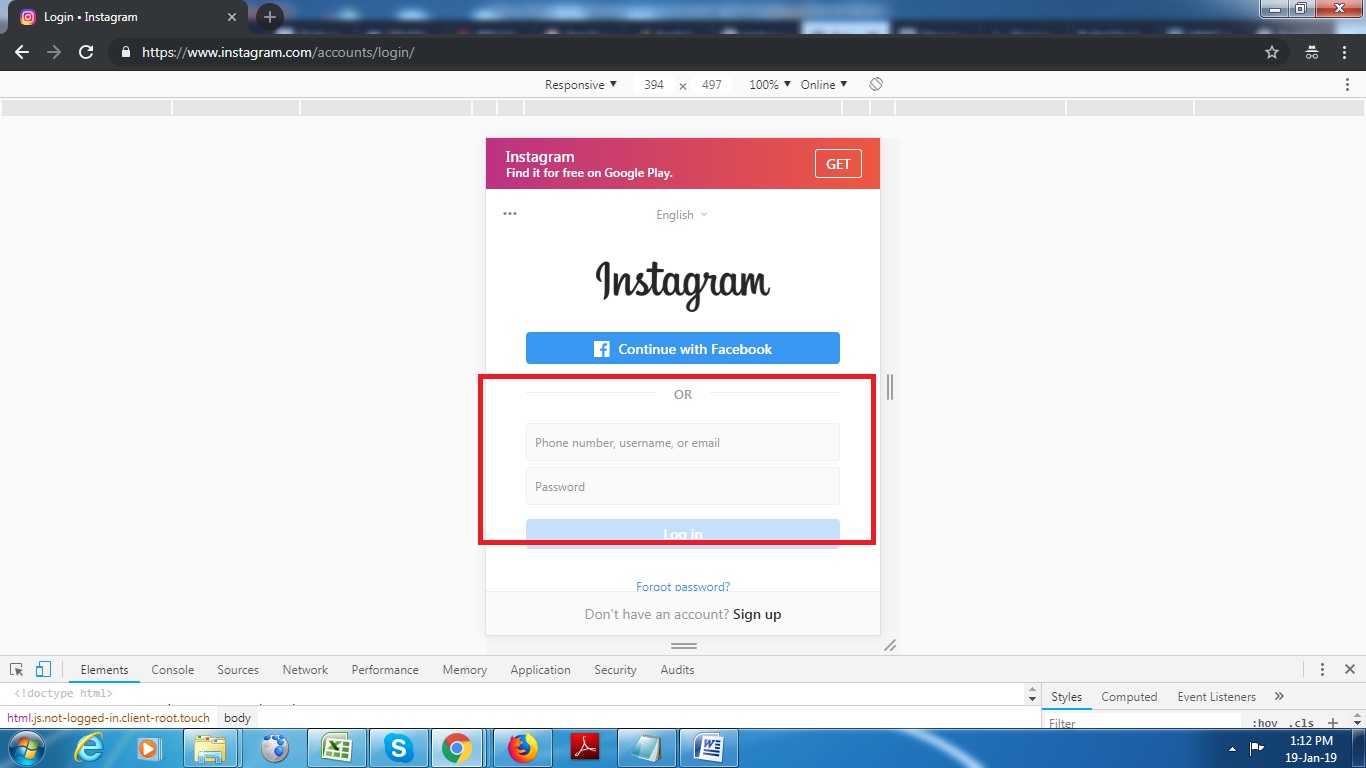Viewport: 1366px width, 768px height.
Task: Open Firefox from the taskbar
Action: tap(523, 747)
